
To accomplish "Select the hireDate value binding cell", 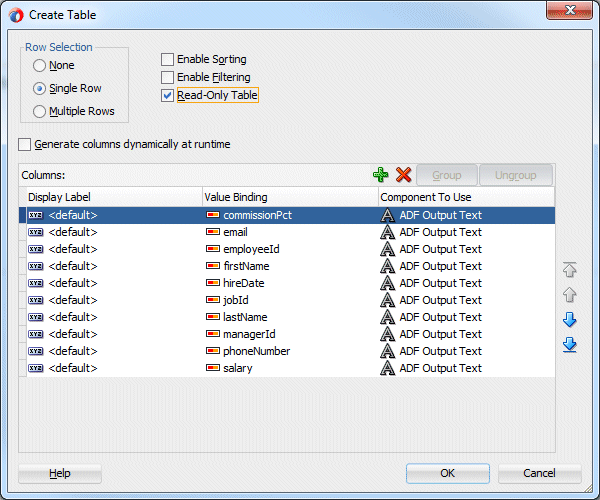I will tap(290, 283).
